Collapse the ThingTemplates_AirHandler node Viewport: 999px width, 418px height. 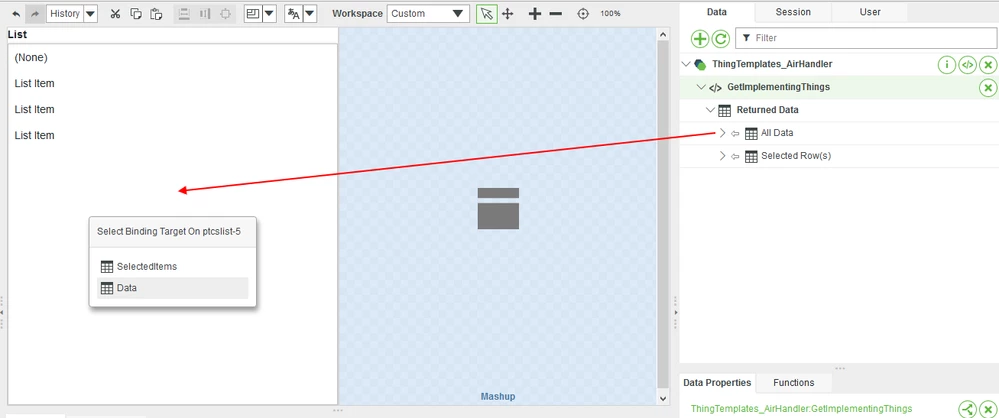click(686, 64)
